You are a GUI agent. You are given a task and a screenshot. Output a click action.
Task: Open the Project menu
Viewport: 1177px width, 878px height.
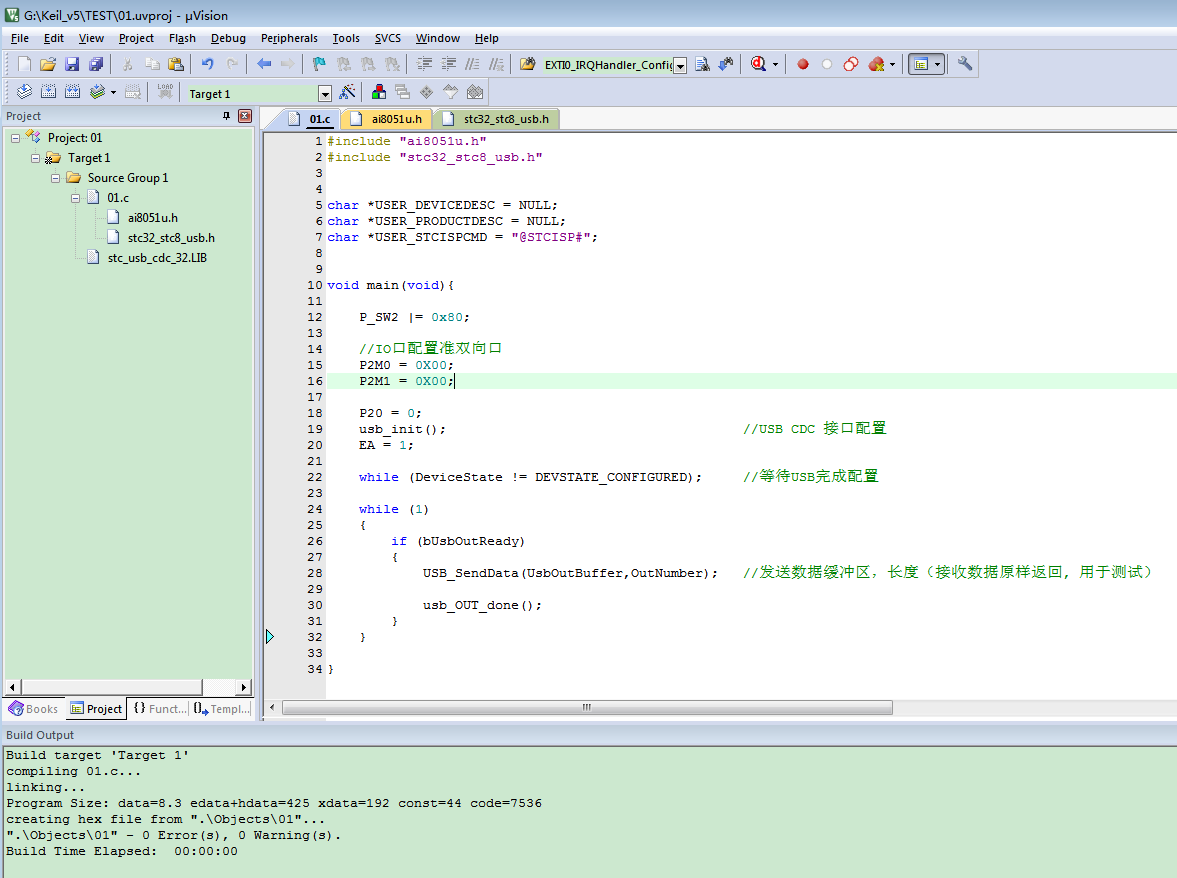pyautogui.click(x=136, y=38)
